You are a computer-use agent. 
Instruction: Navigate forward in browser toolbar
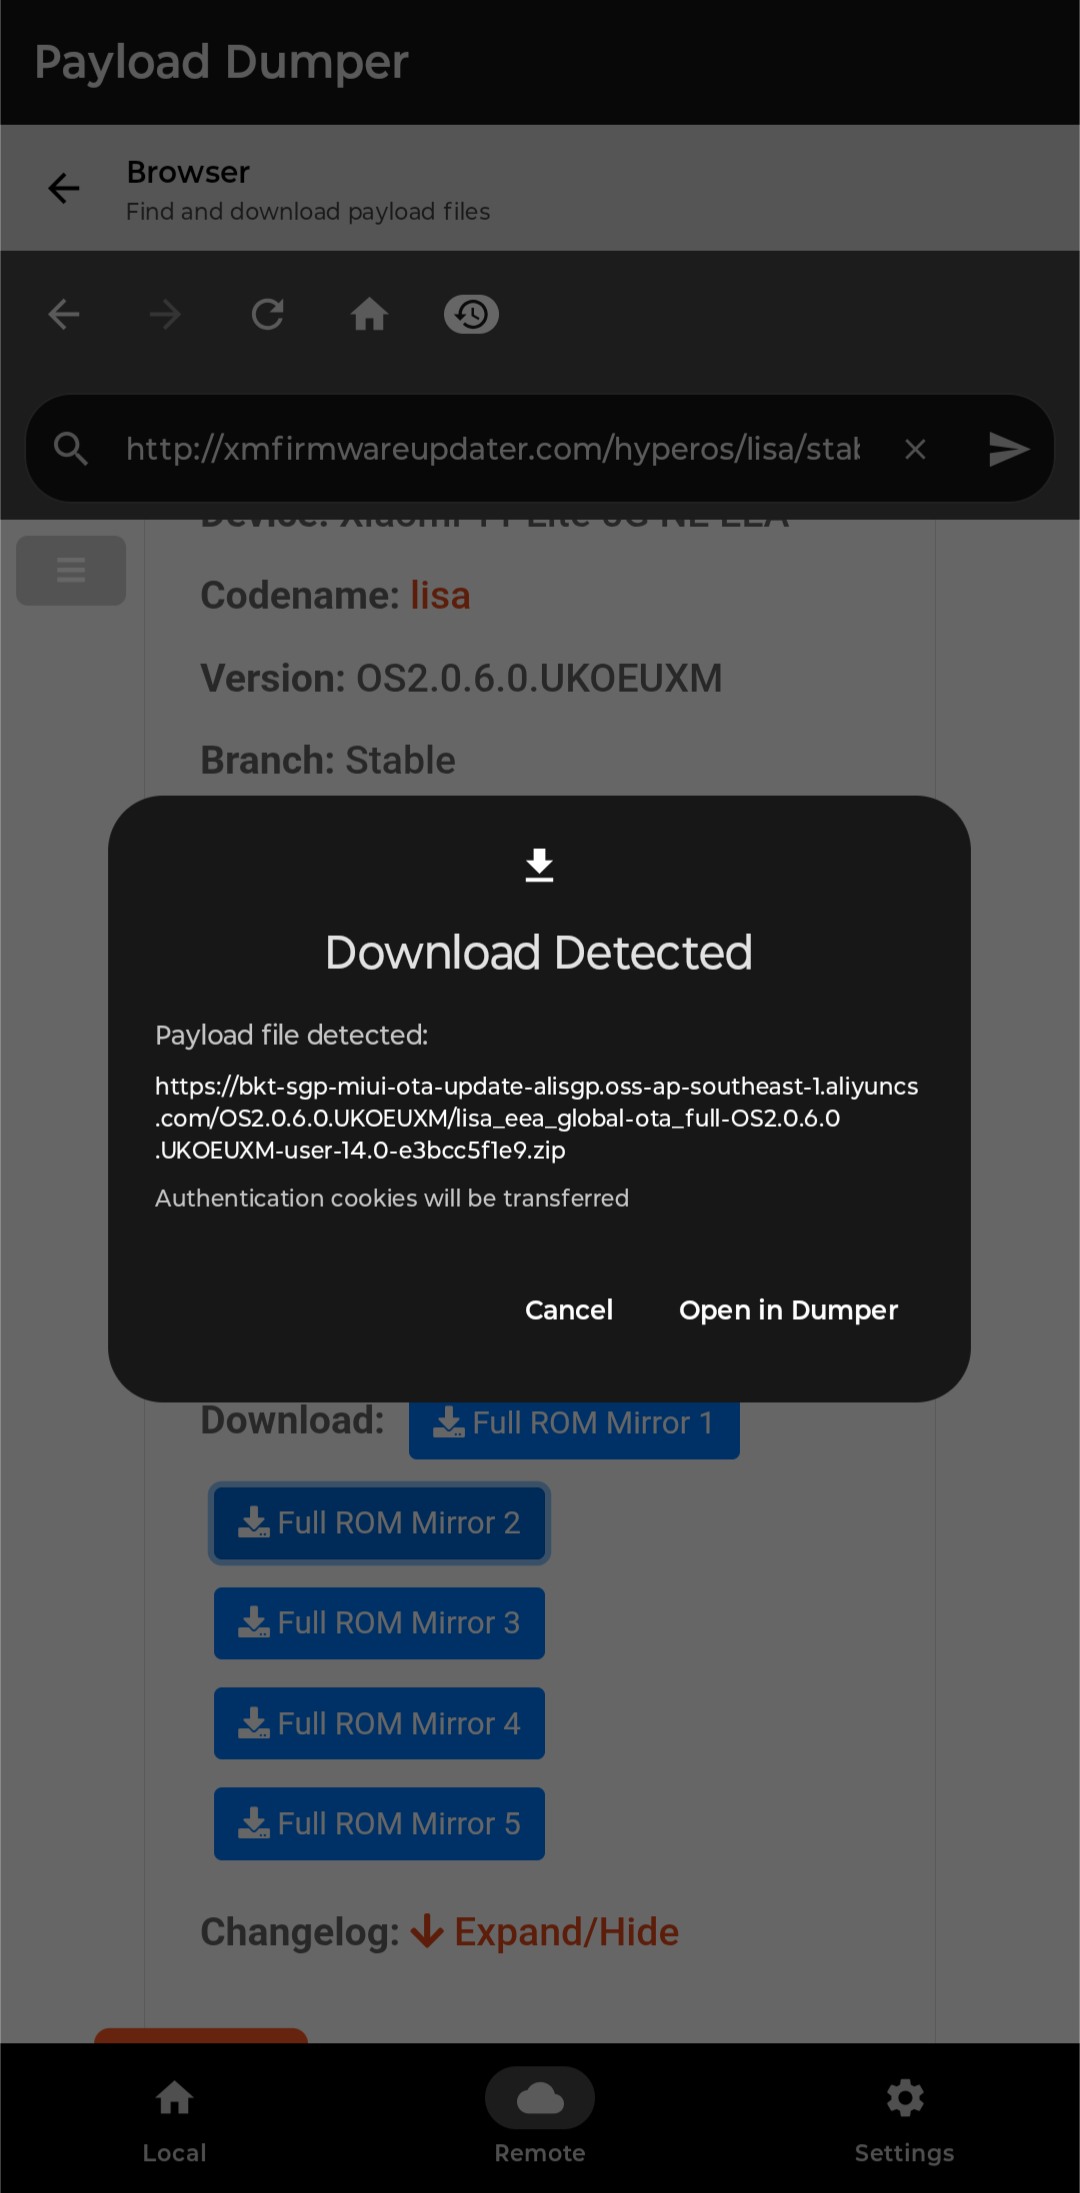tap(165, 314)
